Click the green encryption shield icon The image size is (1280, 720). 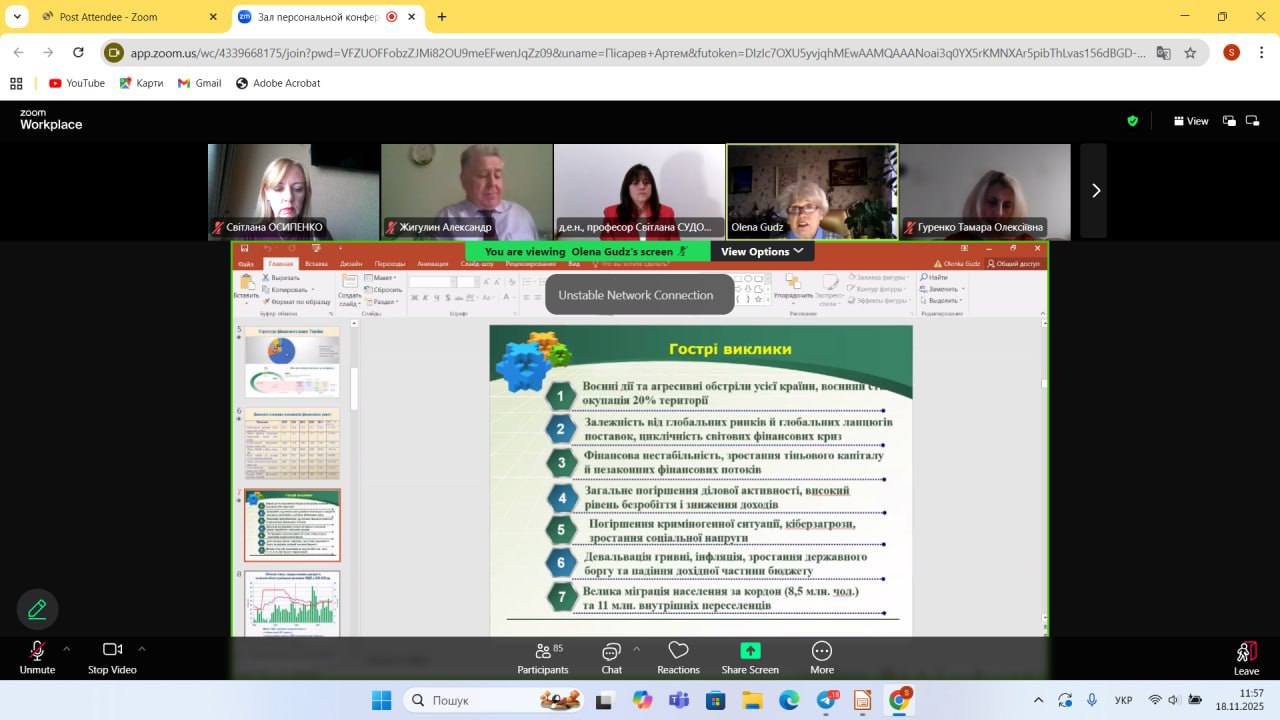(x=1132, y=121)
